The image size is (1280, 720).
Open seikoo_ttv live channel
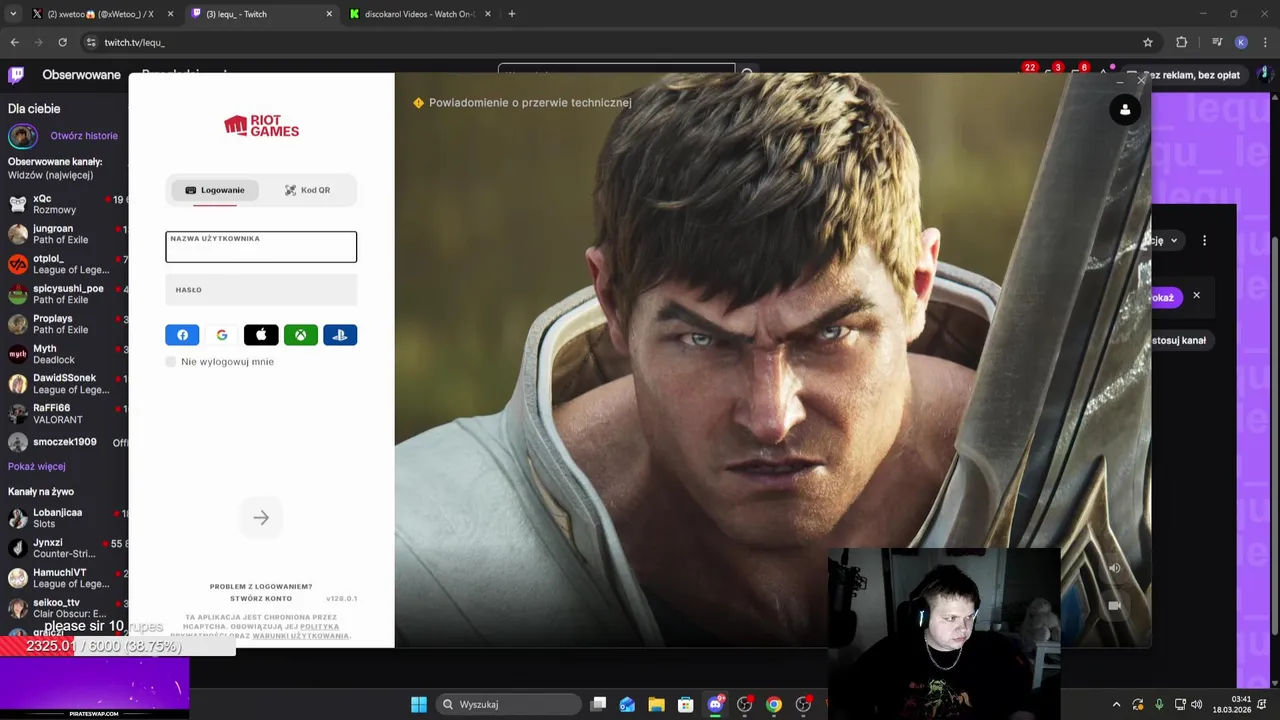(65, 608)
